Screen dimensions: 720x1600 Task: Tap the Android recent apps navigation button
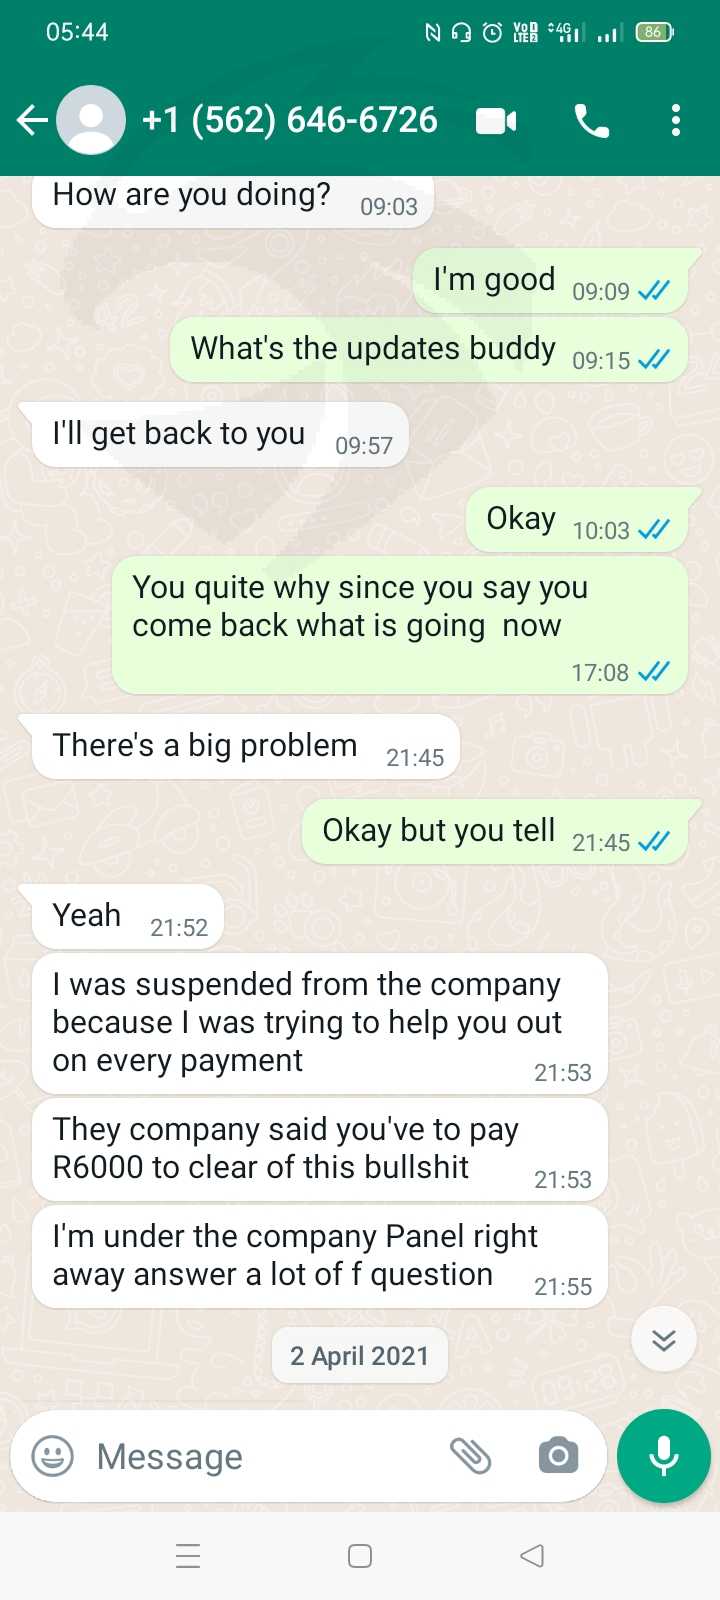click(x=188, y=1556)
